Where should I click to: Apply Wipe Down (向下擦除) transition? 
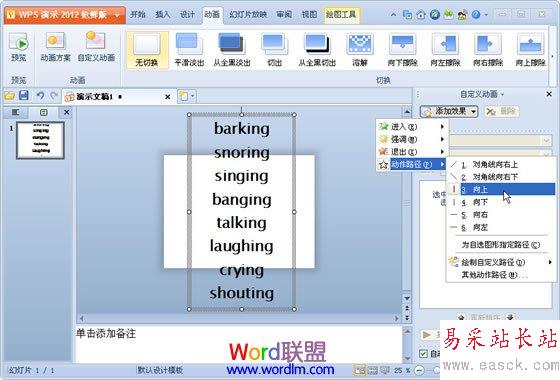(x=402, y=50)
